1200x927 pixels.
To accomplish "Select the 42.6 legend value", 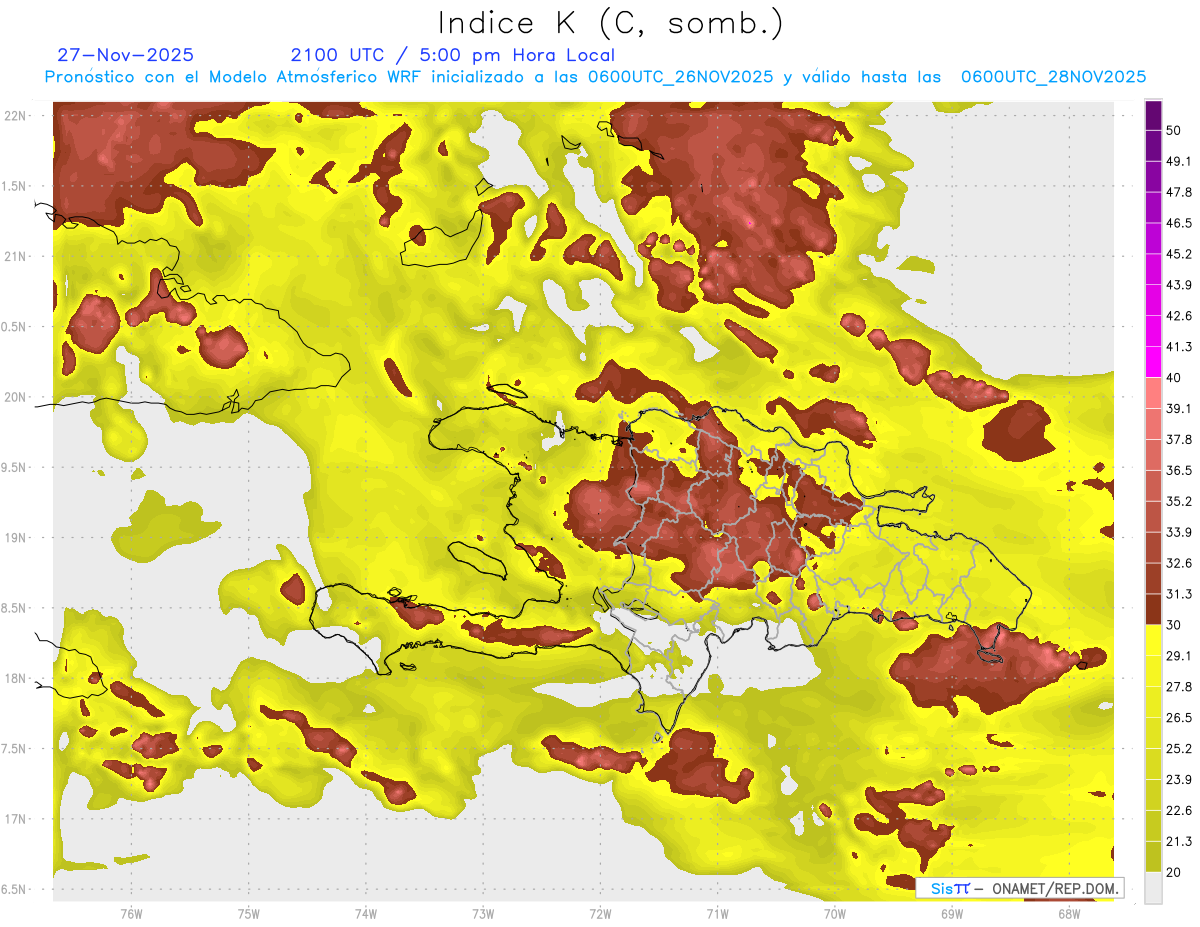I will [x=1179, y=316].
